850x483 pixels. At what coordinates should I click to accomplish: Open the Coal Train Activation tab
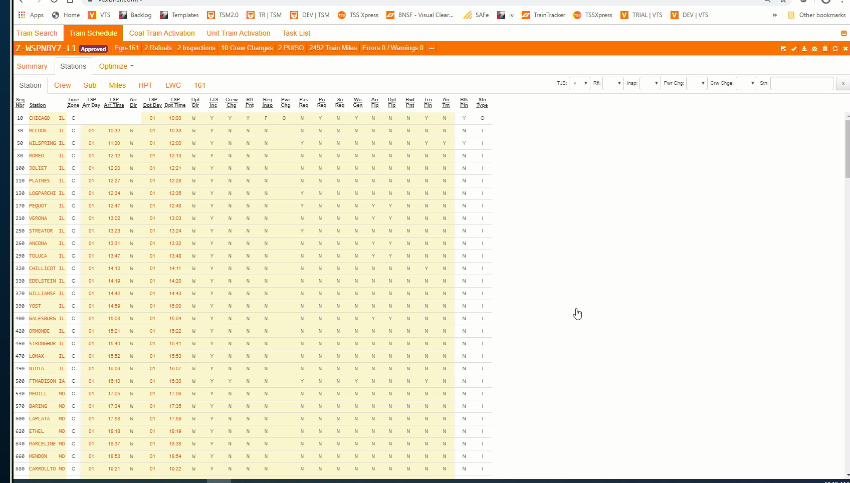point(162,33)
